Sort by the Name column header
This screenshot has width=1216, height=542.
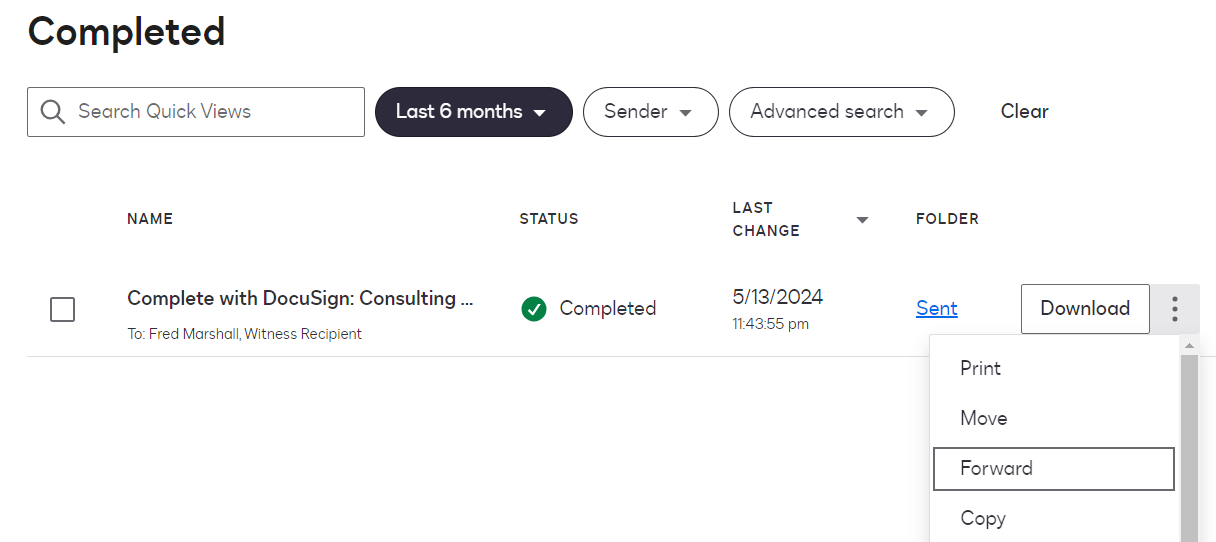(x=150, y=219)
